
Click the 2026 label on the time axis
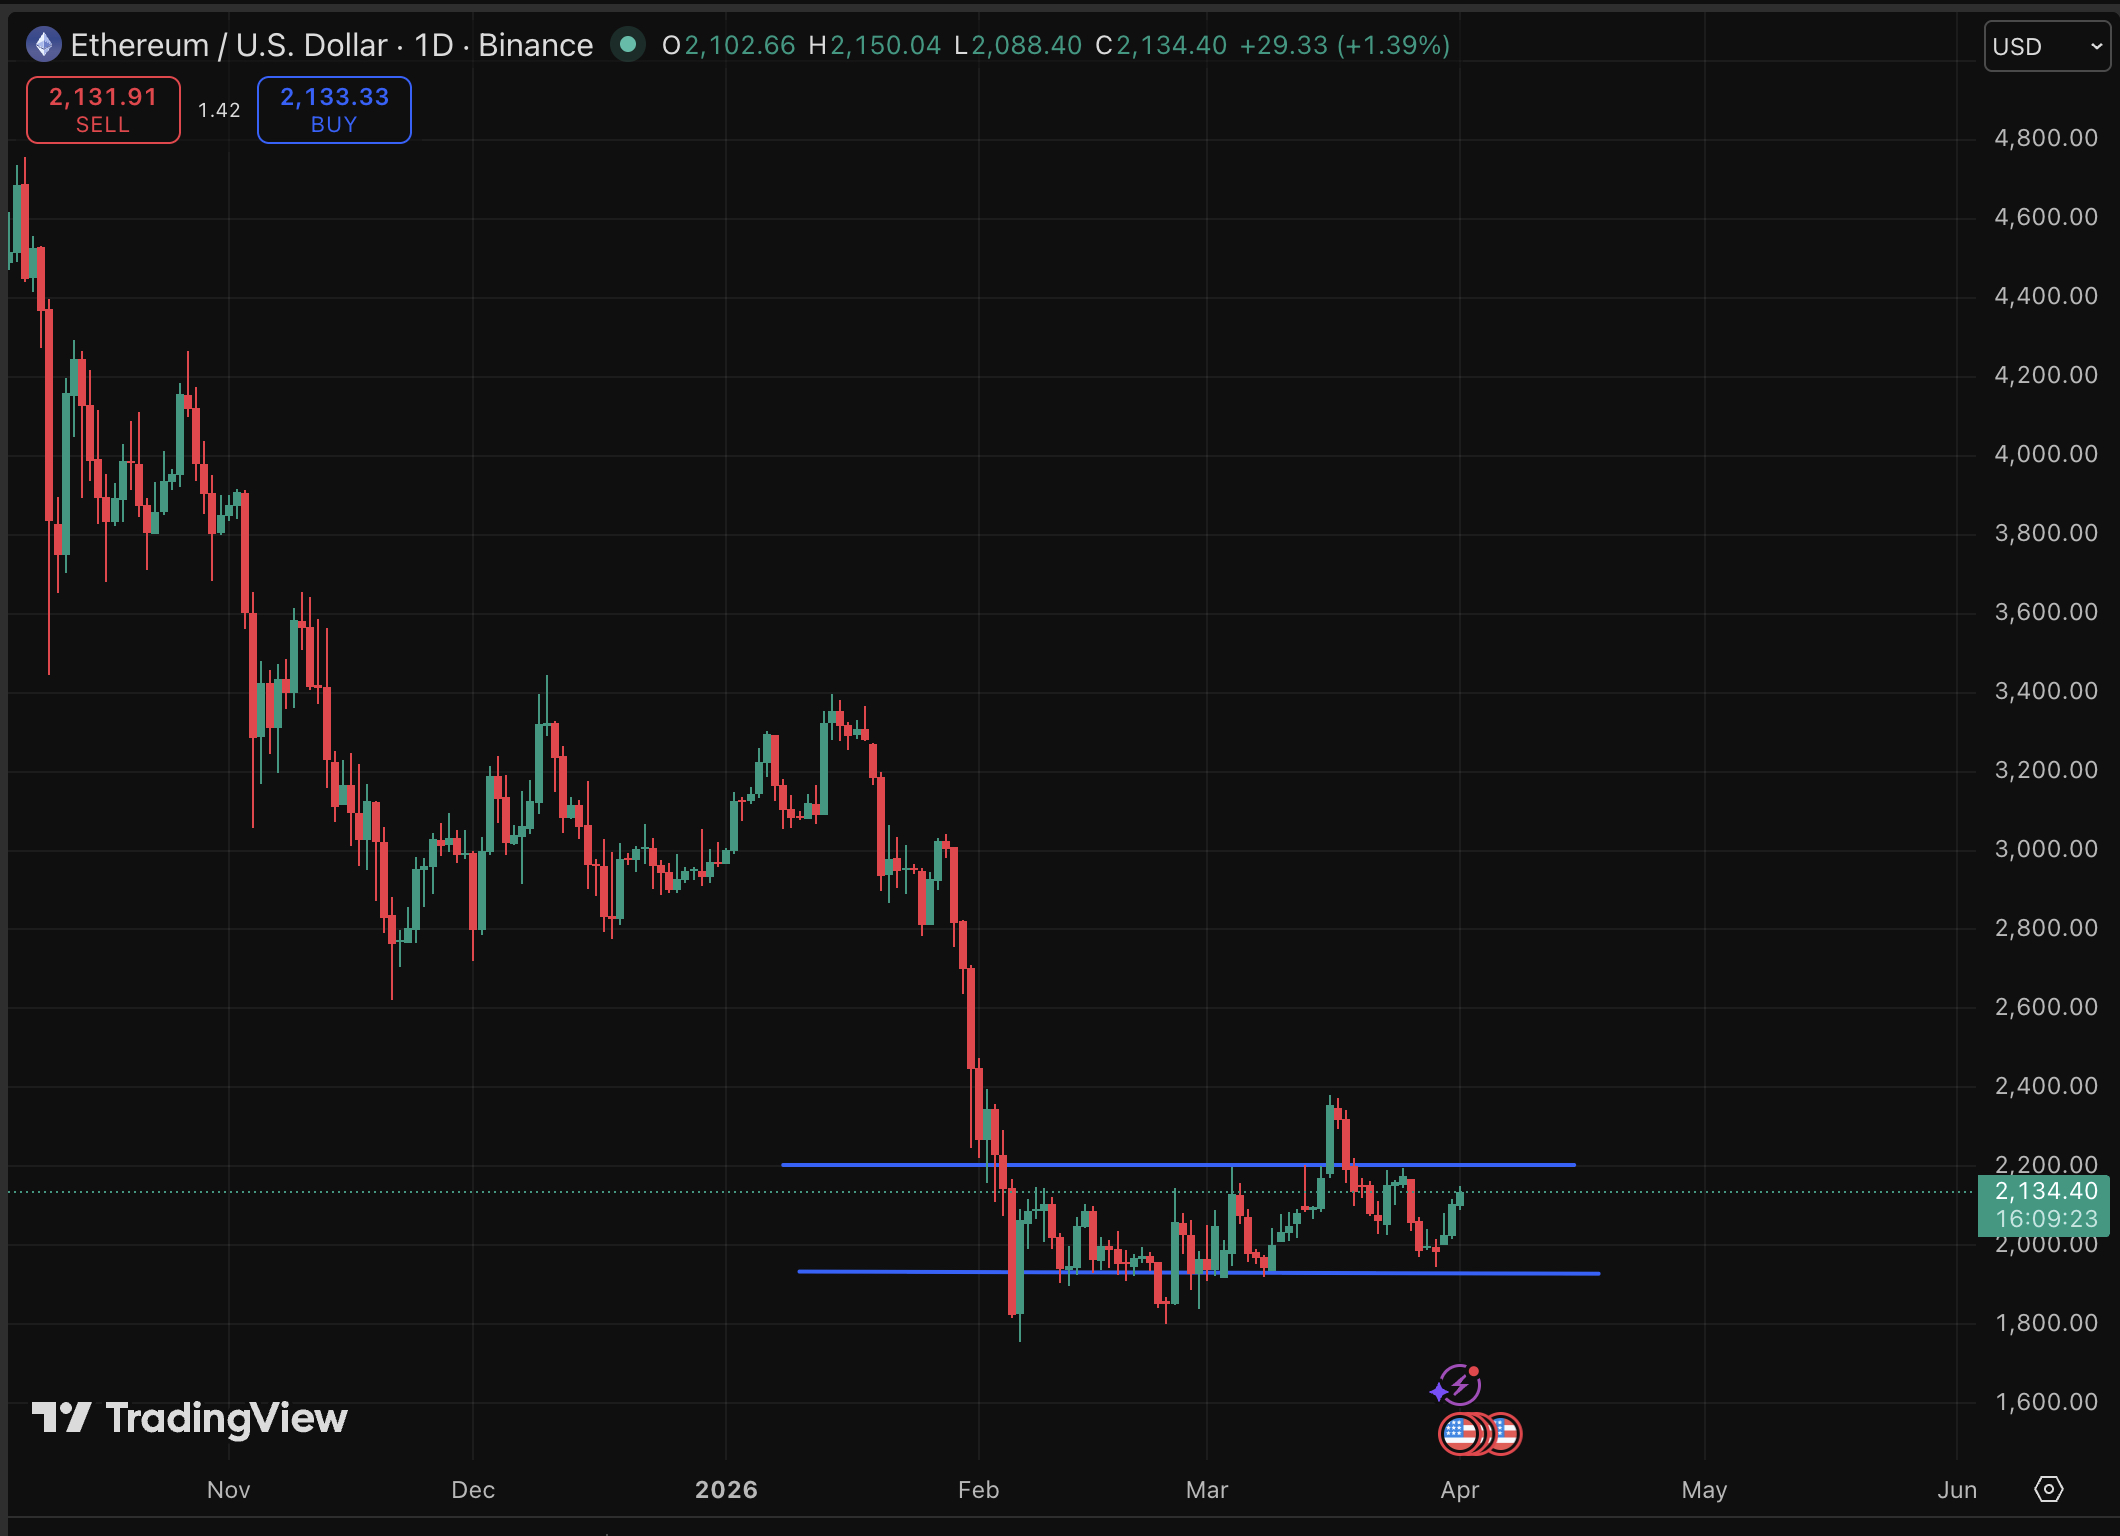pyautogui.click(x=727, y=1489)
